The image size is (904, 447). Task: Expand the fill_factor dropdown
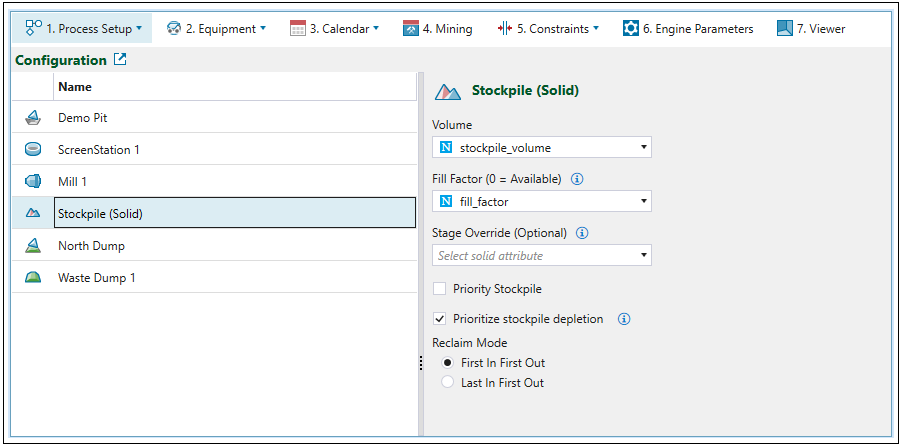tap(542, 202)
